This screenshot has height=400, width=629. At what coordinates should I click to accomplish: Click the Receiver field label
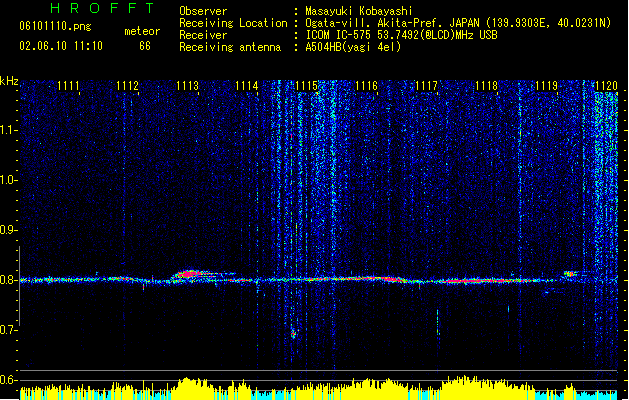203,35
